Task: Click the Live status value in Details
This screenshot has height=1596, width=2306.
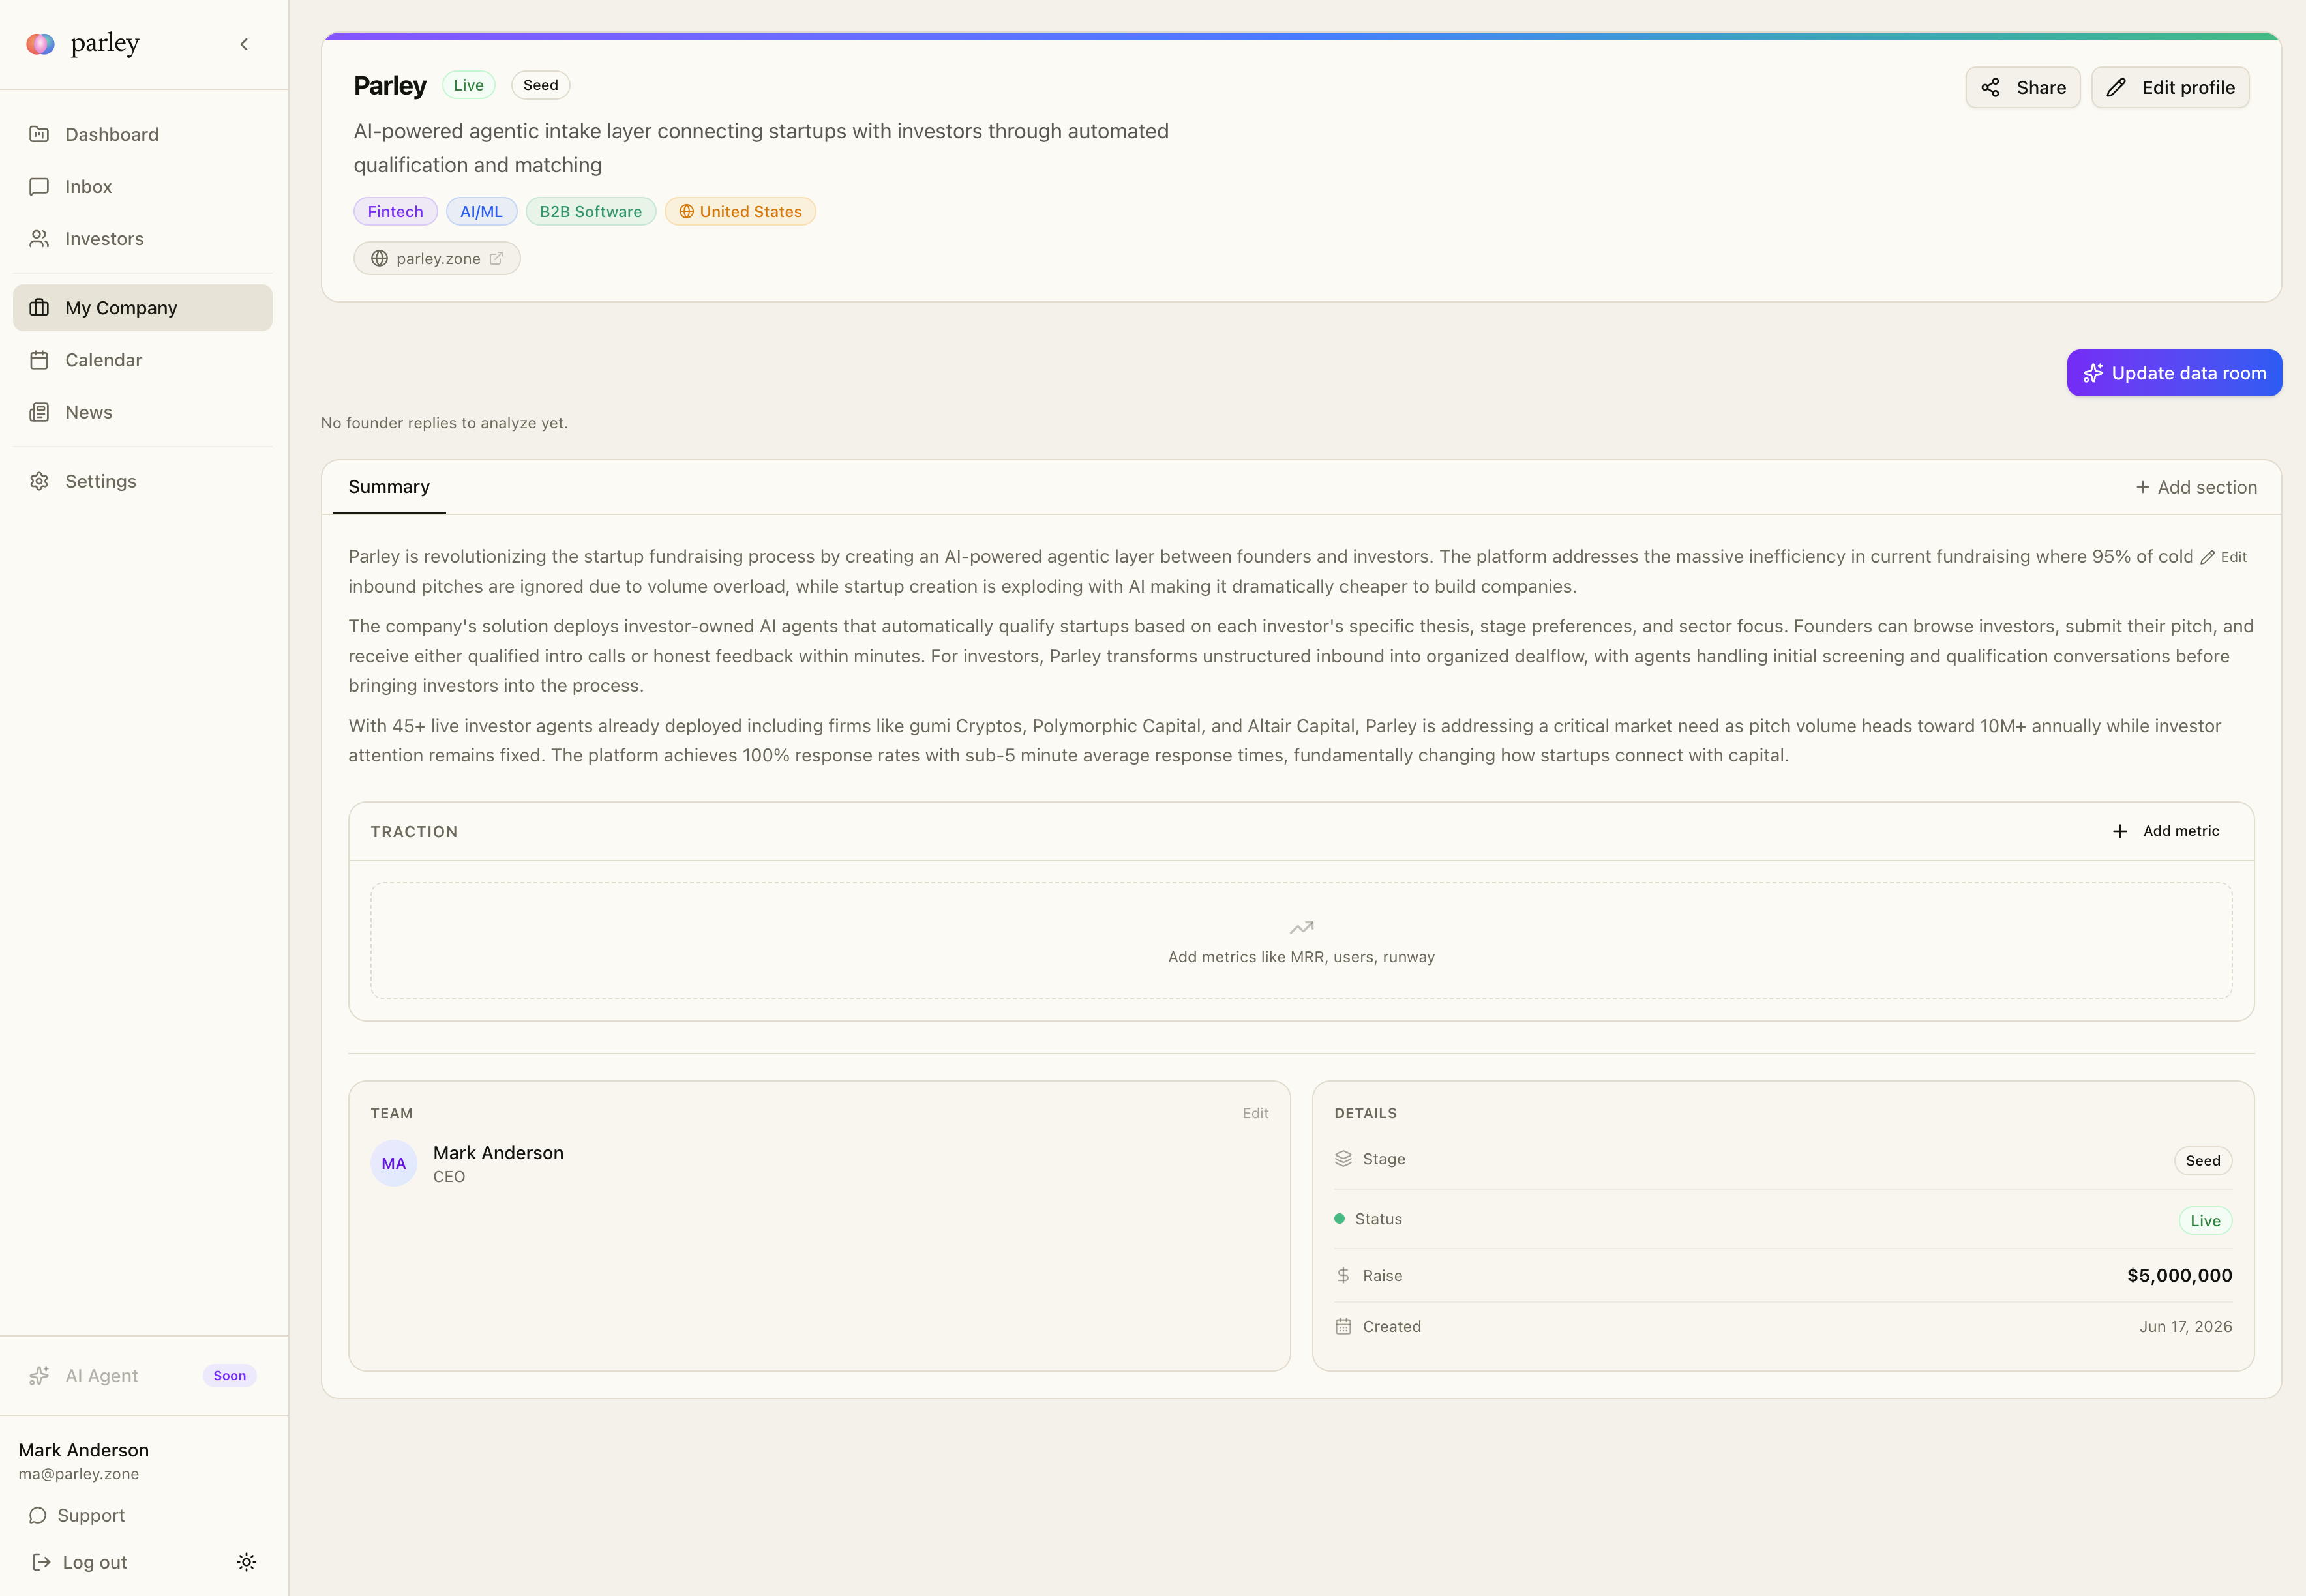Action: tap(2205, 1220)
